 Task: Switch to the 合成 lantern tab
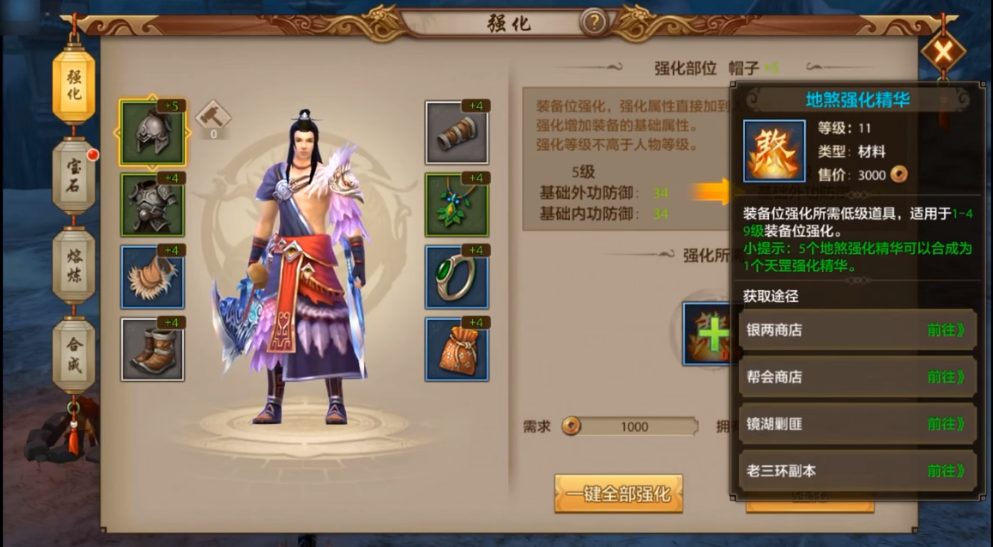point(74,355)
